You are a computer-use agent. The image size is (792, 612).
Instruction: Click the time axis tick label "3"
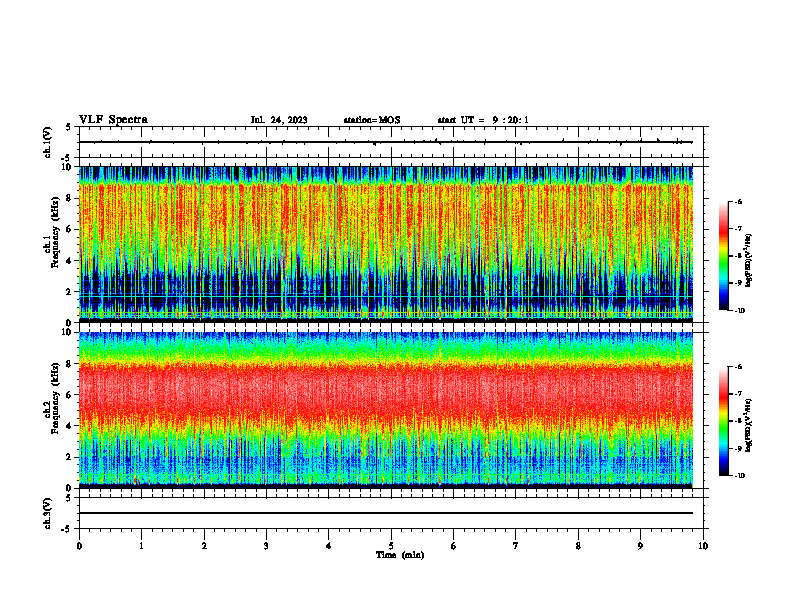(x=266, y=546)
